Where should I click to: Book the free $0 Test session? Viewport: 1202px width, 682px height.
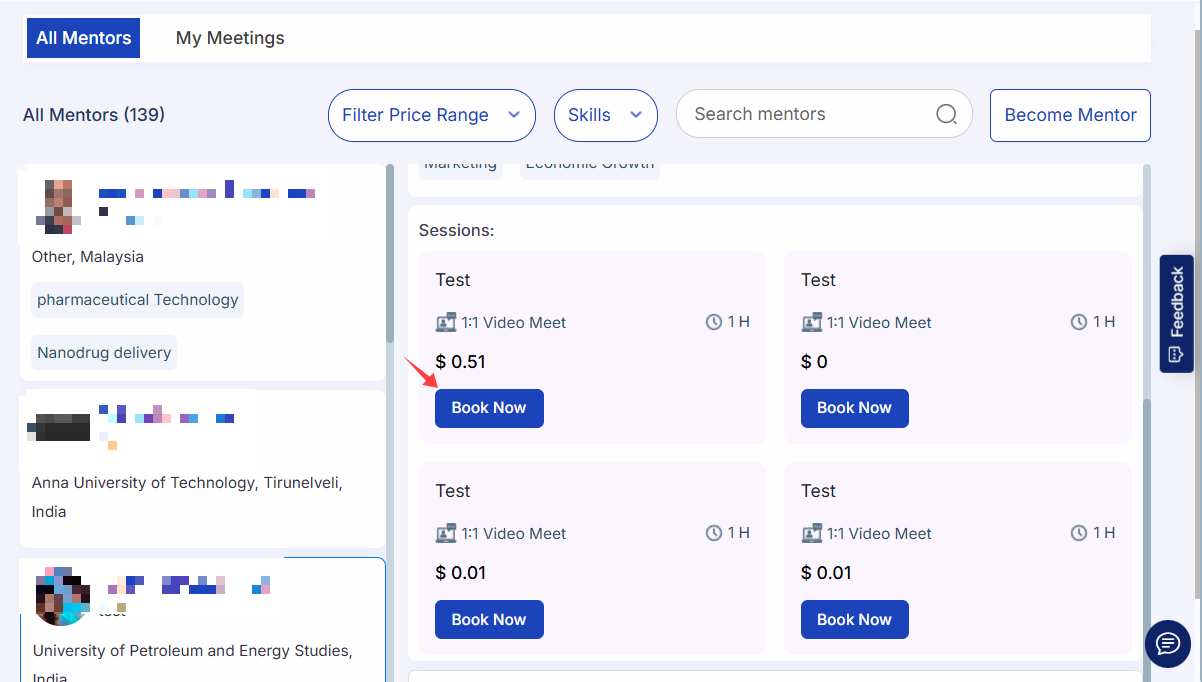coord(854,408)
